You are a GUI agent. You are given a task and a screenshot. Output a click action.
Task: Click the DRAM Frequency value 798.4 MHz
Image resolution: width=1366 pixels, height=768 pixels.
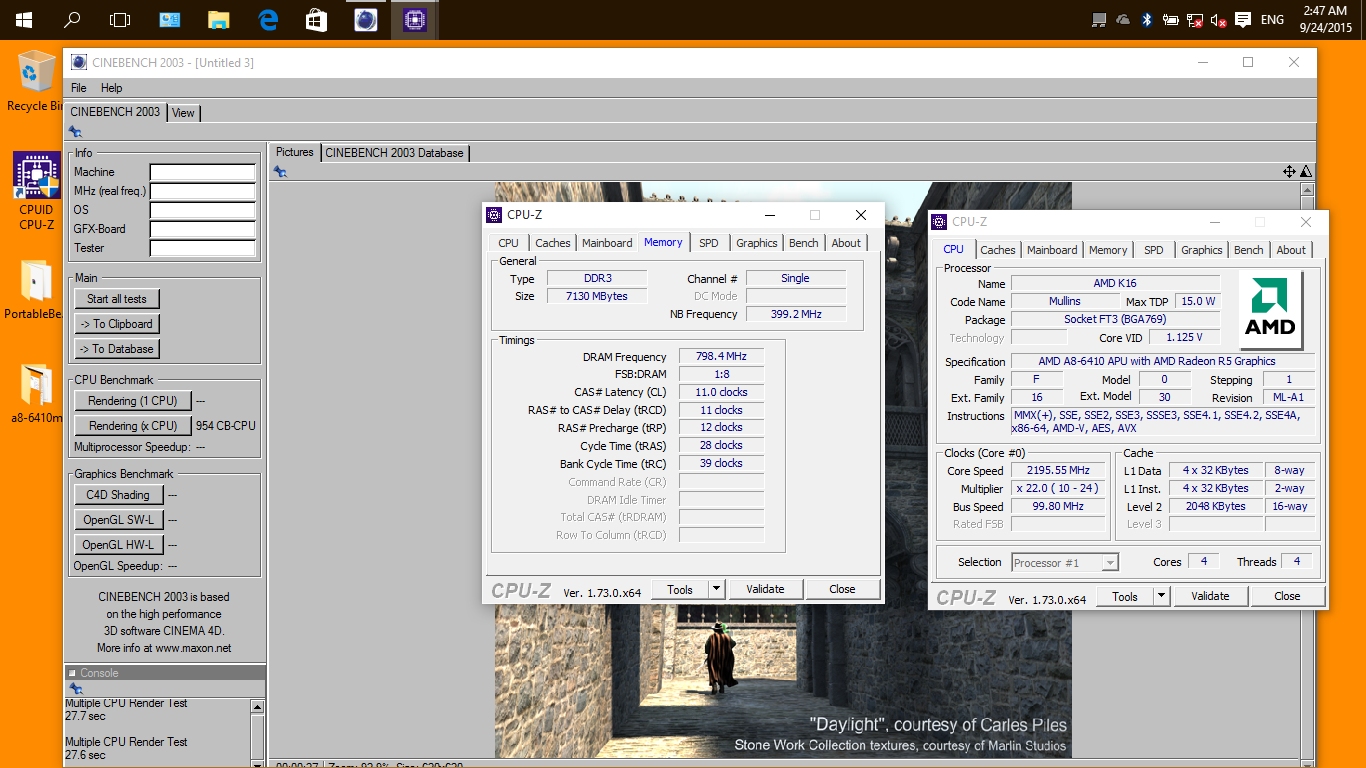coord(722,357)
